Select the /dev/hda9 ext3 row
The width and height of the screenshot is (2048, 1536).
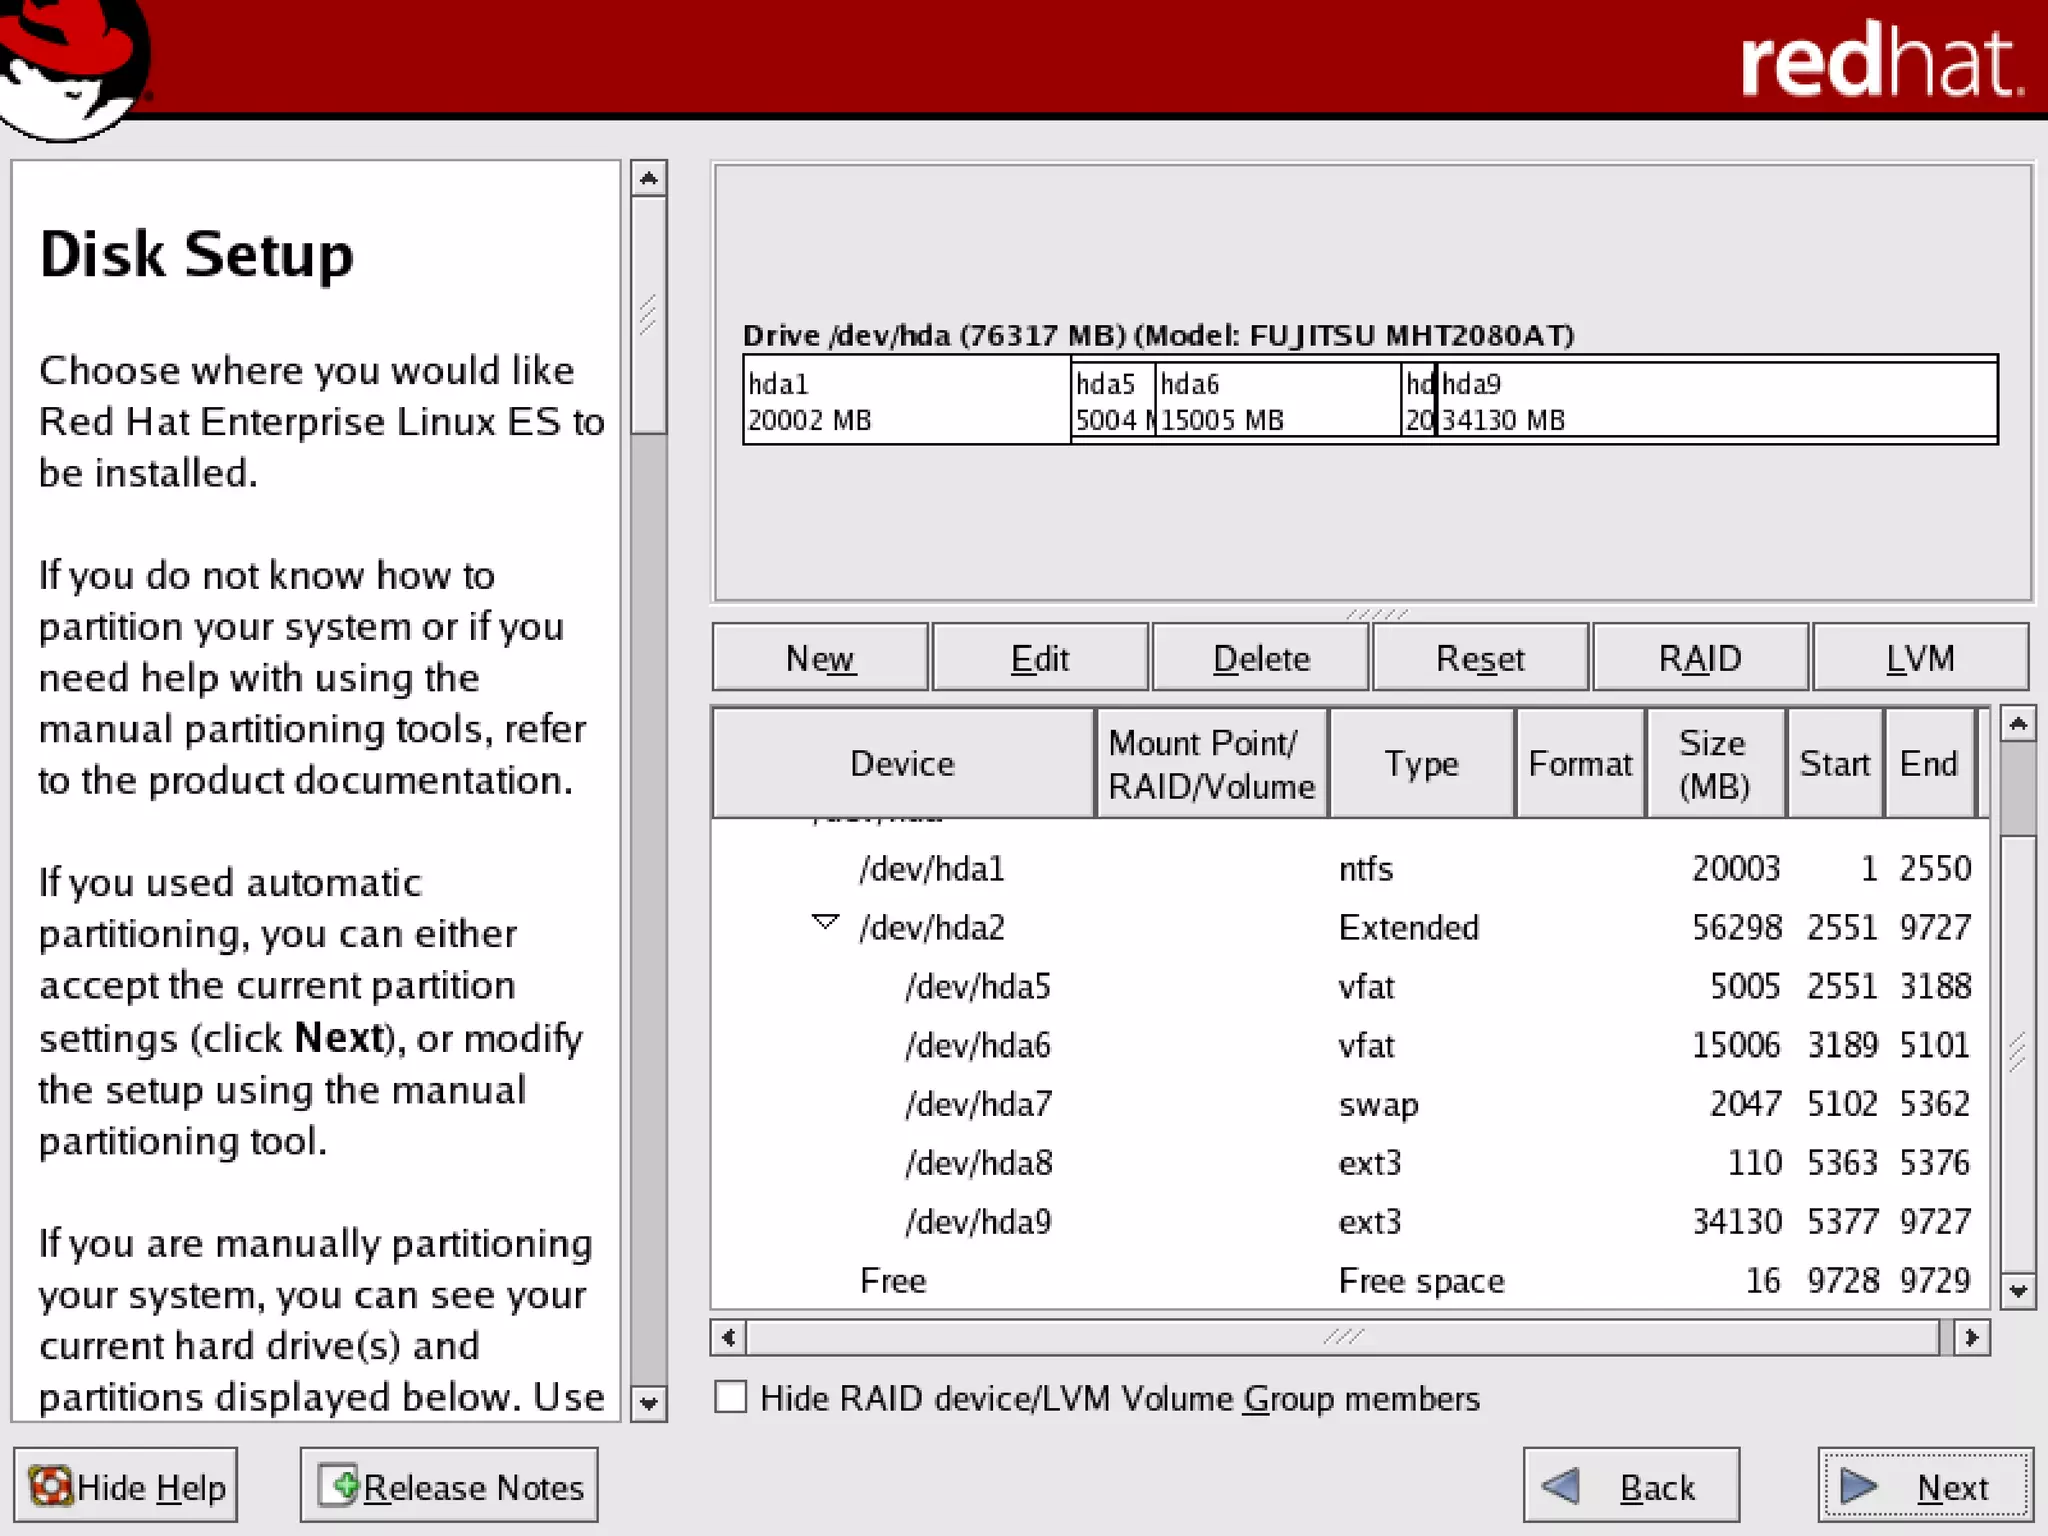[979, 1222]
